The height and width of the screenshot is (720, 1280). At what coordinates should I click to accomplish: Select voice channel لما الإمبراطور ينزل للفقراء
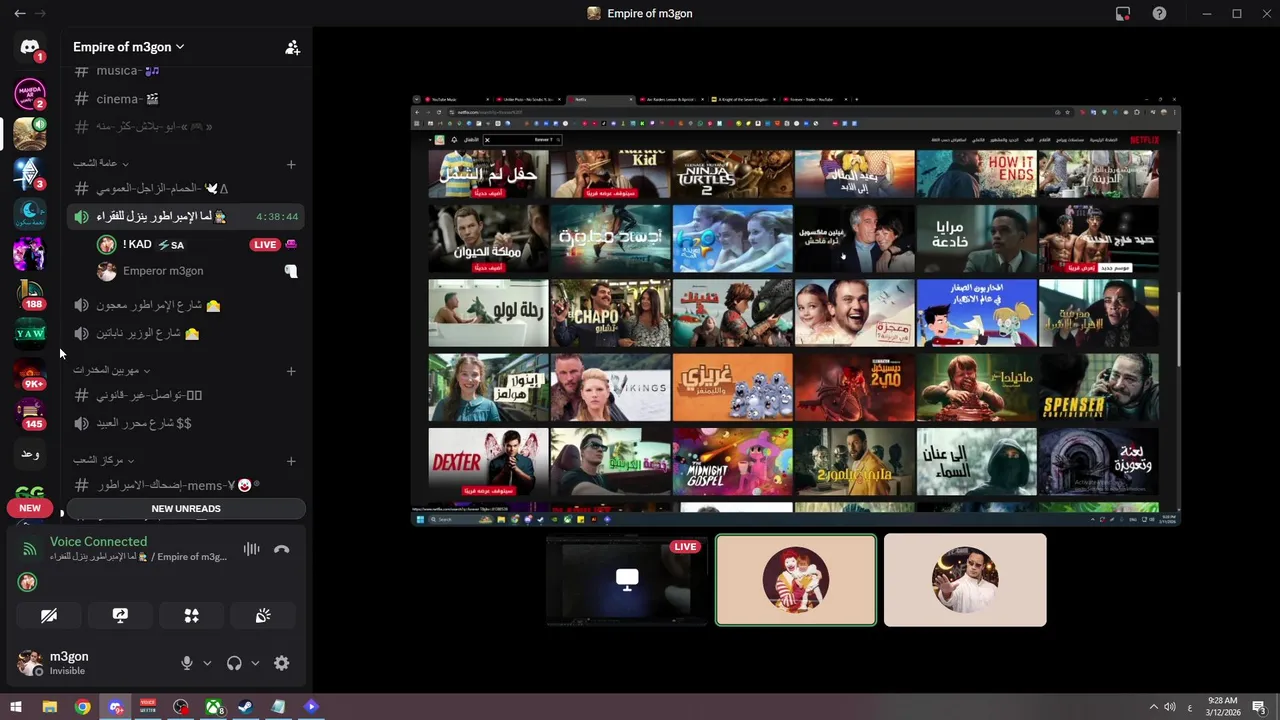[185, 216]
